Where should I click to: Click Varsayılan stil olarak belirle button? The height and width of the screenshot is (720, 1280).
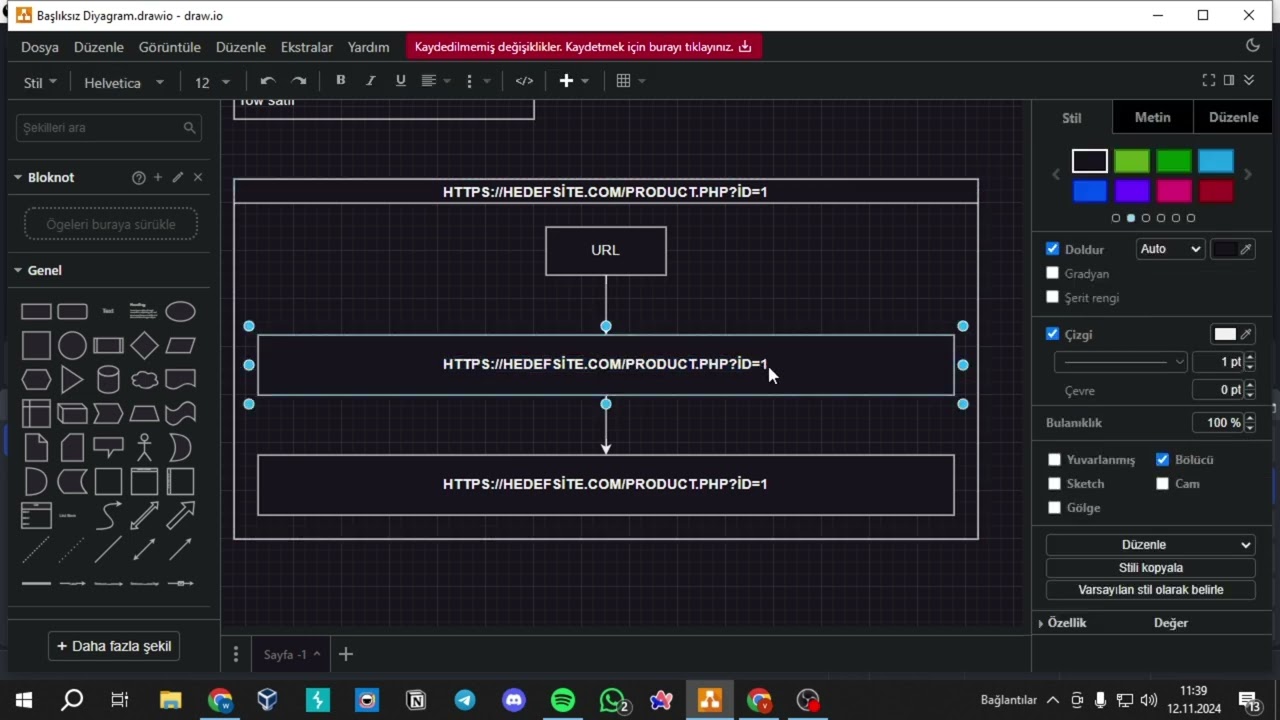(1150, 590)
